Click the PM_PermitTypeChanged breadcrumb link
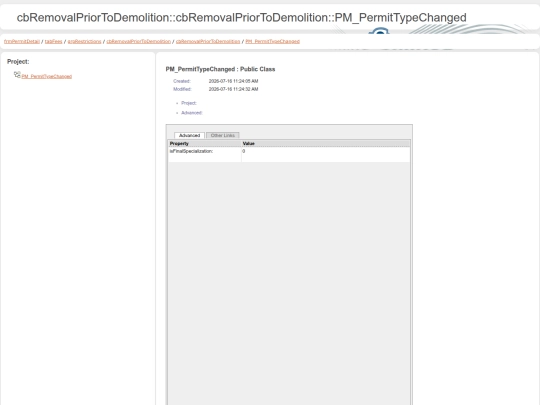The height and width of the screenshot is (405, 540). point(272,41)
